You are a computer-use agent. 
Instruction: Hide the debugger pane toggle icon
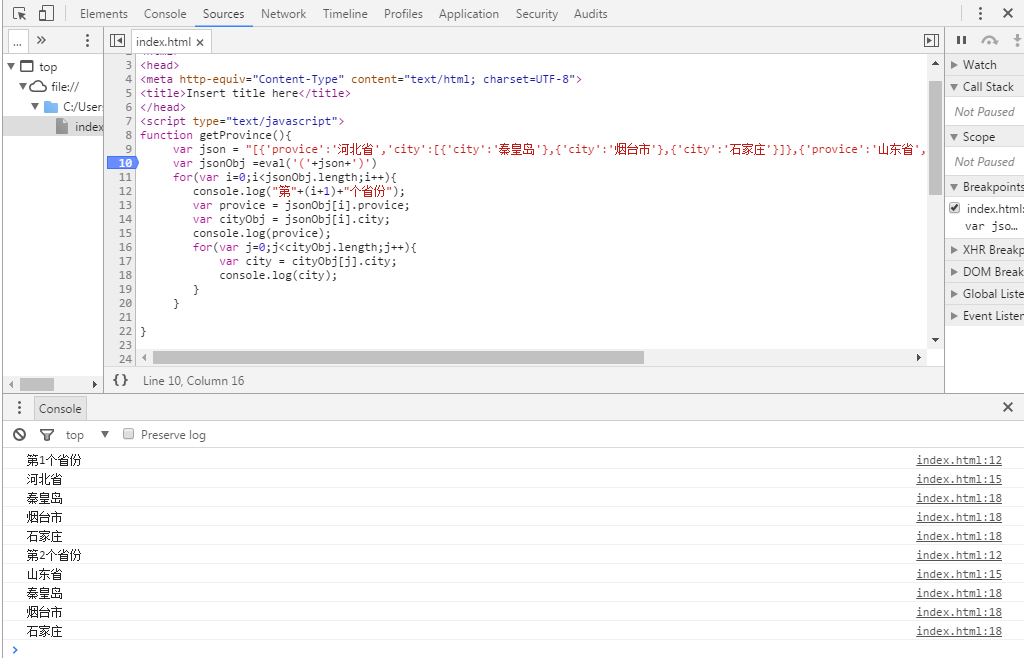[x=931, y=41]
